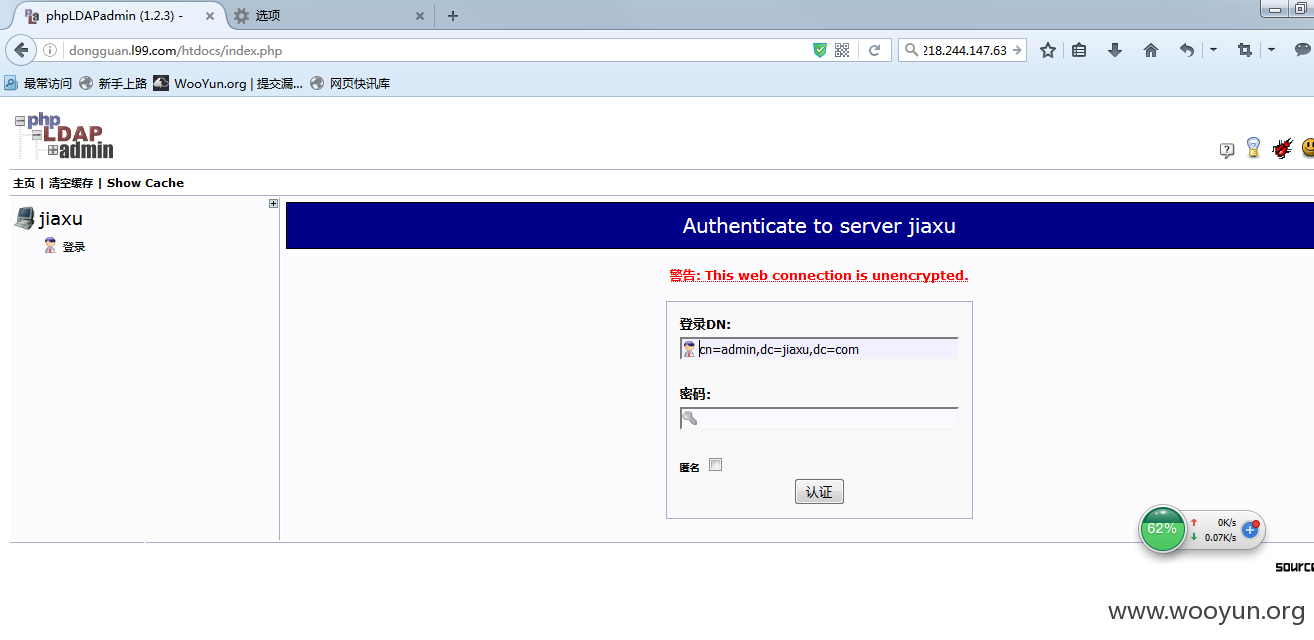Close the 选项 tab
This screenshot has width=1314, height=640.
pos(420,16)
